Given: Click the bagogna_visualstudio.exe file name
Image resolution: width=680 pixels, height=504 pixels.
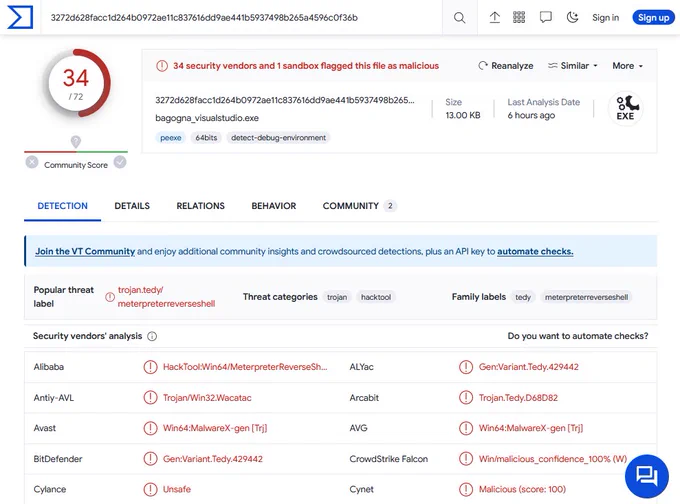Looking at the screenshot, I should pos(207,118).
